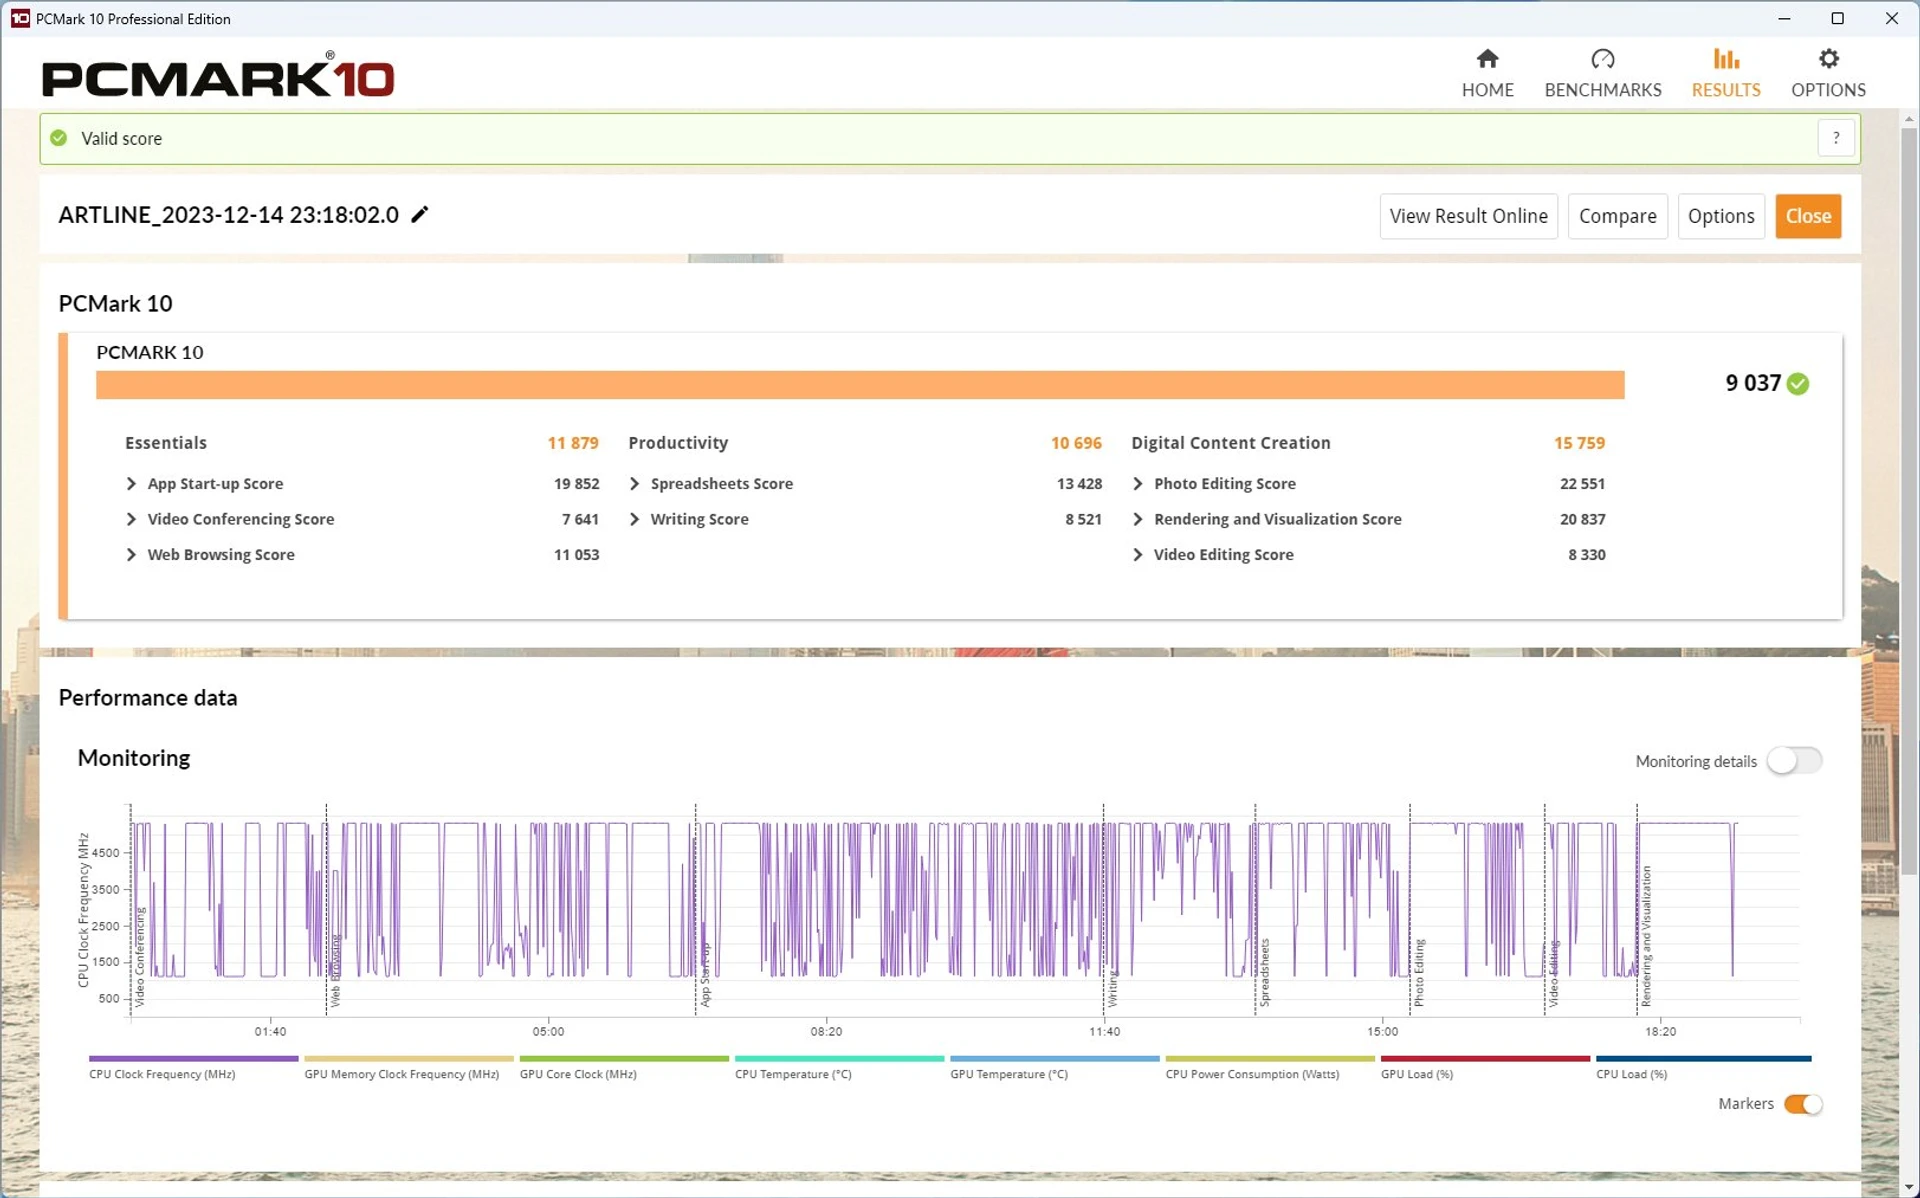
Task: Toggle GPU Core Clock legend swatch
Action: pos(624,1058)
